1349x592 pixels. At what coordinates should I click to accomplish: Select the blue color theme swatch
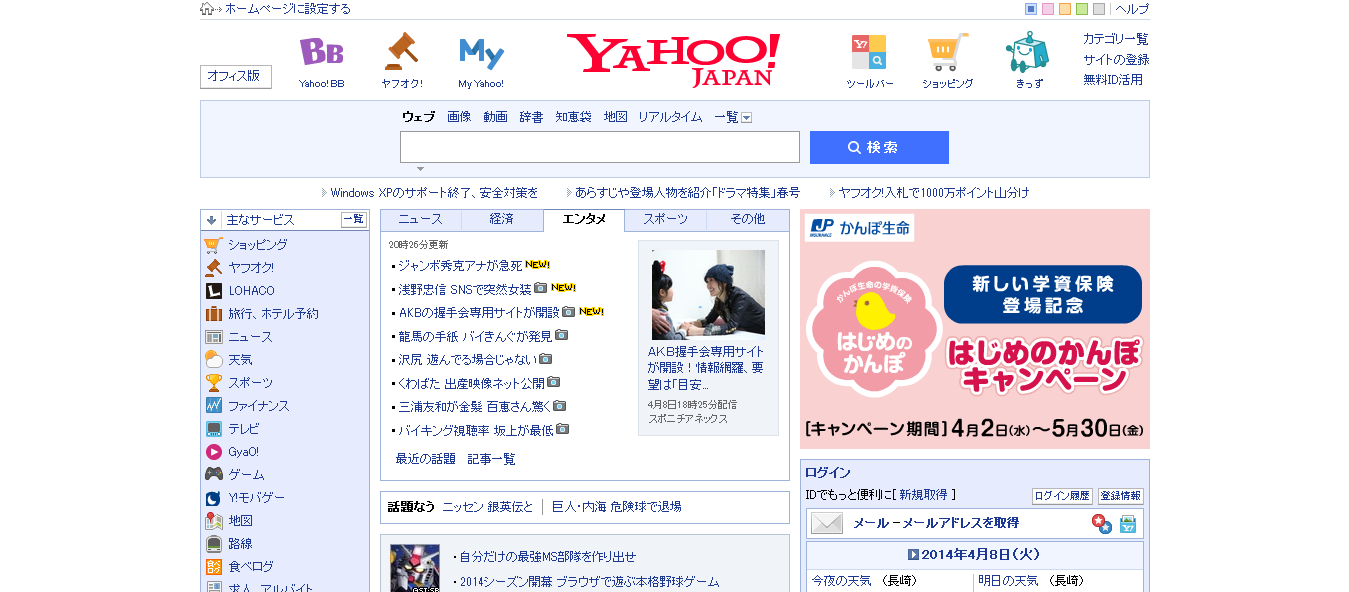[x=1031, y=9]
